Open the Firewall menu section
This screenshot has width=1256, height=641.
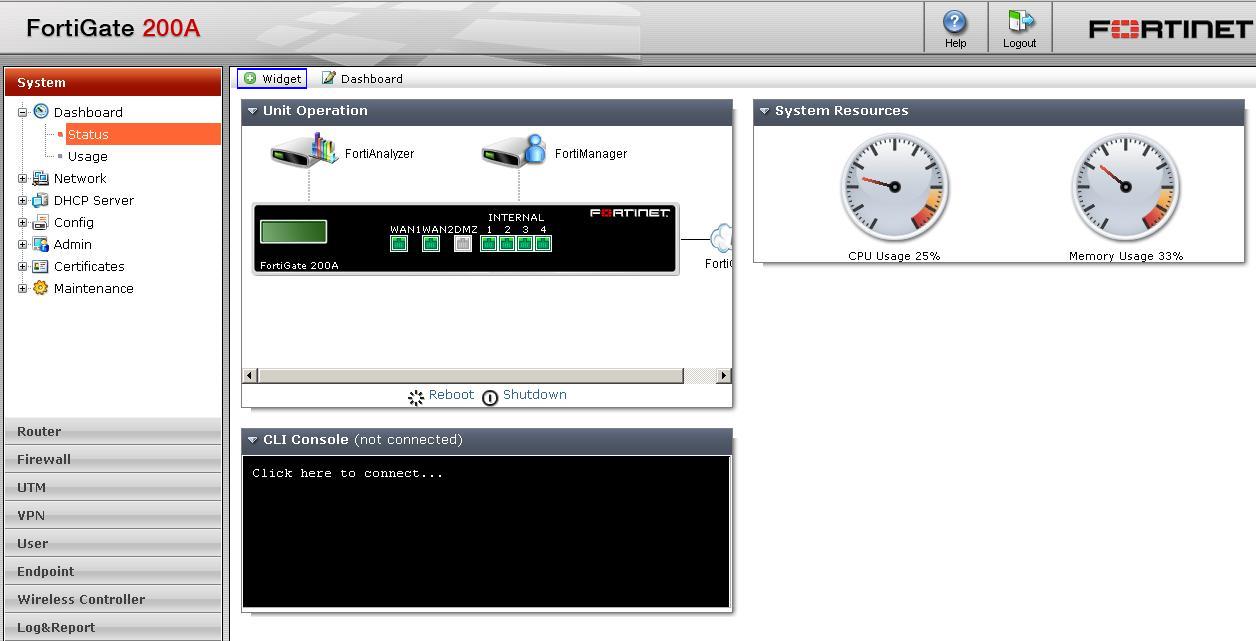coord(113,459)
